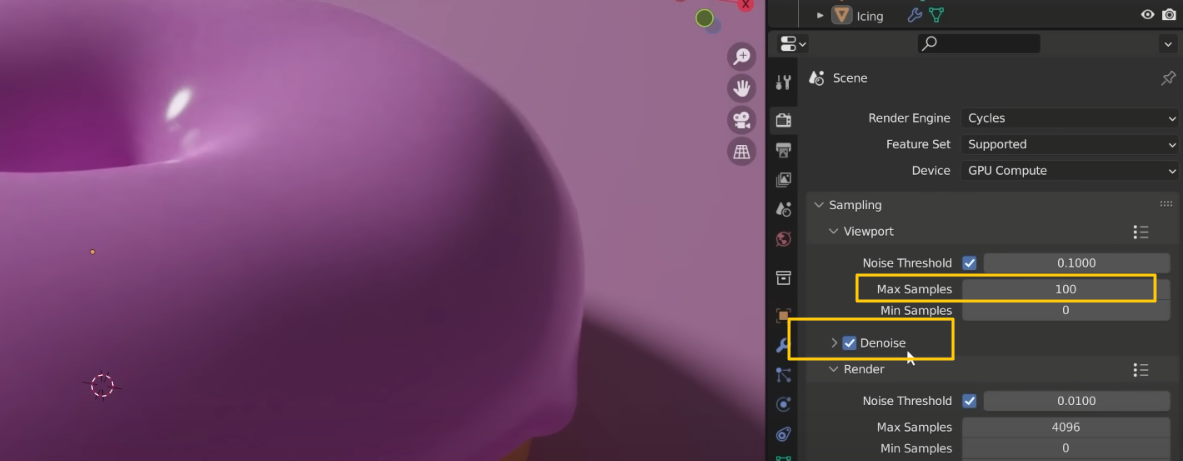
Task: Open the Scene properties tab
Action: [x=783, y=209]
